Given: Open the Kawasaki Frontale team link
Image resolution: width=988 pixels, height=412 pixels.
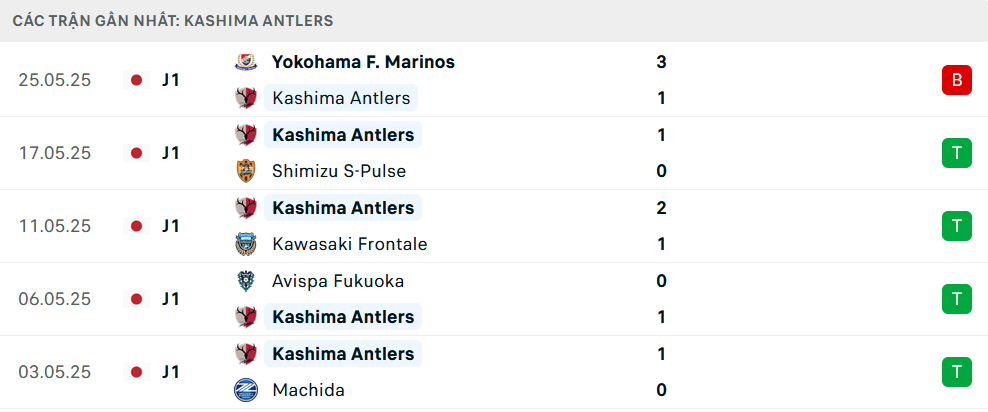Looking at the screenshot, I should 349,244.
